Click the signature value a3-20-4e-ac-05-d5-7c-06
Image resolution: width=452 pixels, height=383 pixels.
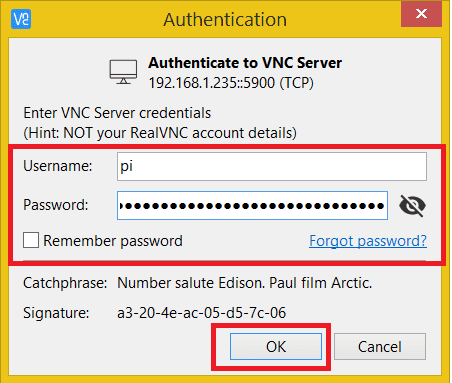coord(202,313)
